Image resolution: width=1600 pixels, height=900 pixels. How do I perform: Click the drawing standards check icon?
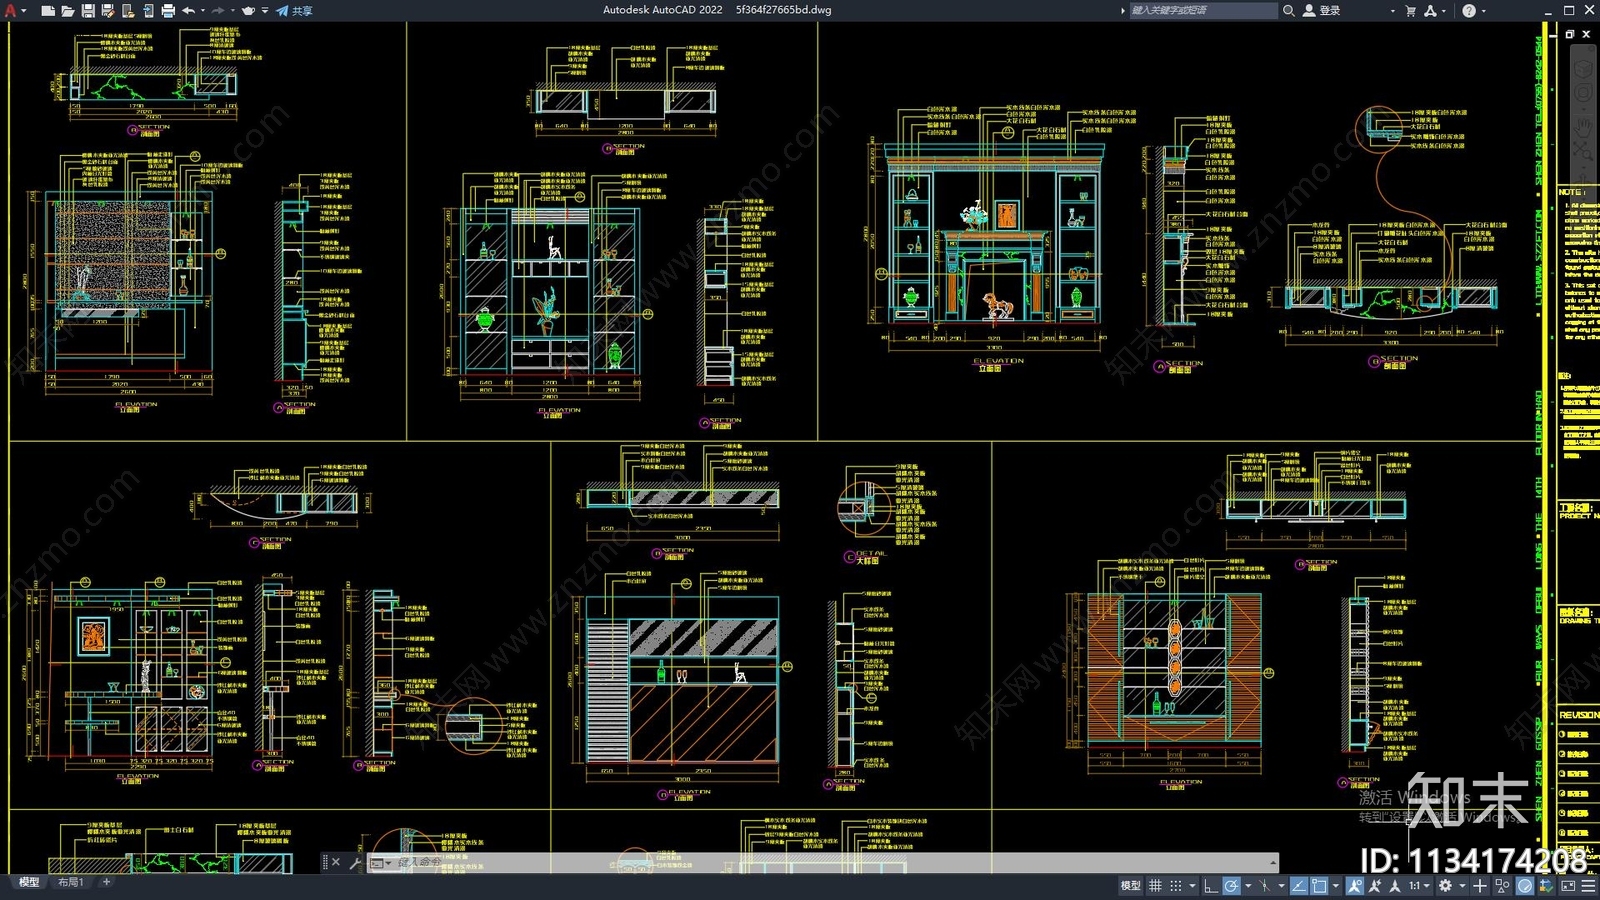(x=1546, y=885)
